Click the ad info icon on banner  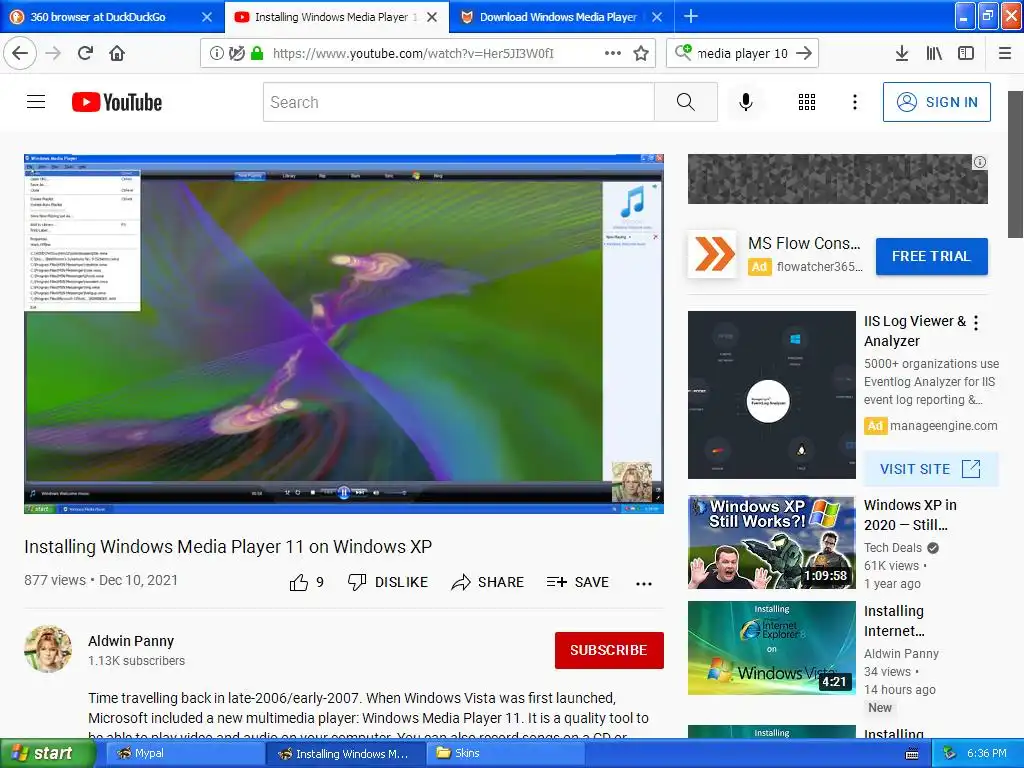(x=980, y=162)
